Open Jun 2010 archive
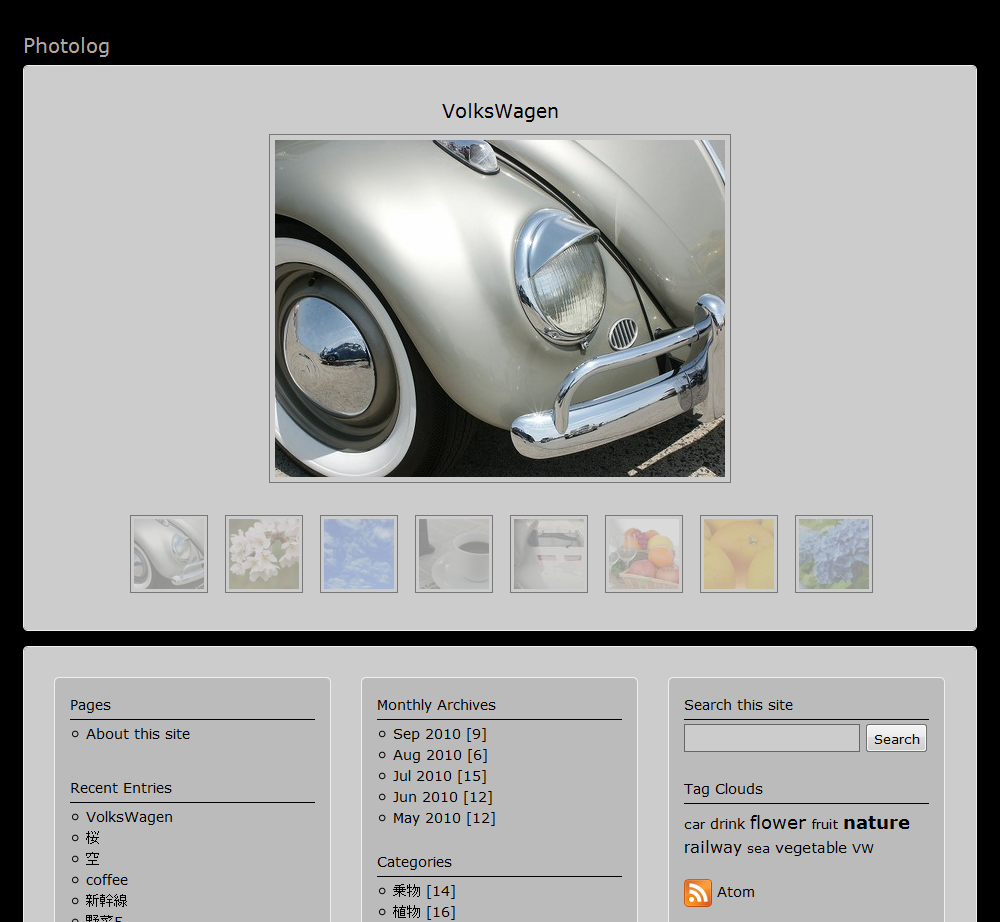This screenshot has height=922, width=1000. (x=443, y=797)
